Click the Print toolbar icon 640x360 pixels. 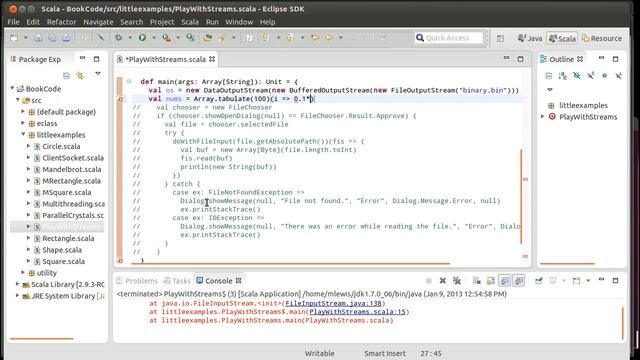66,38
